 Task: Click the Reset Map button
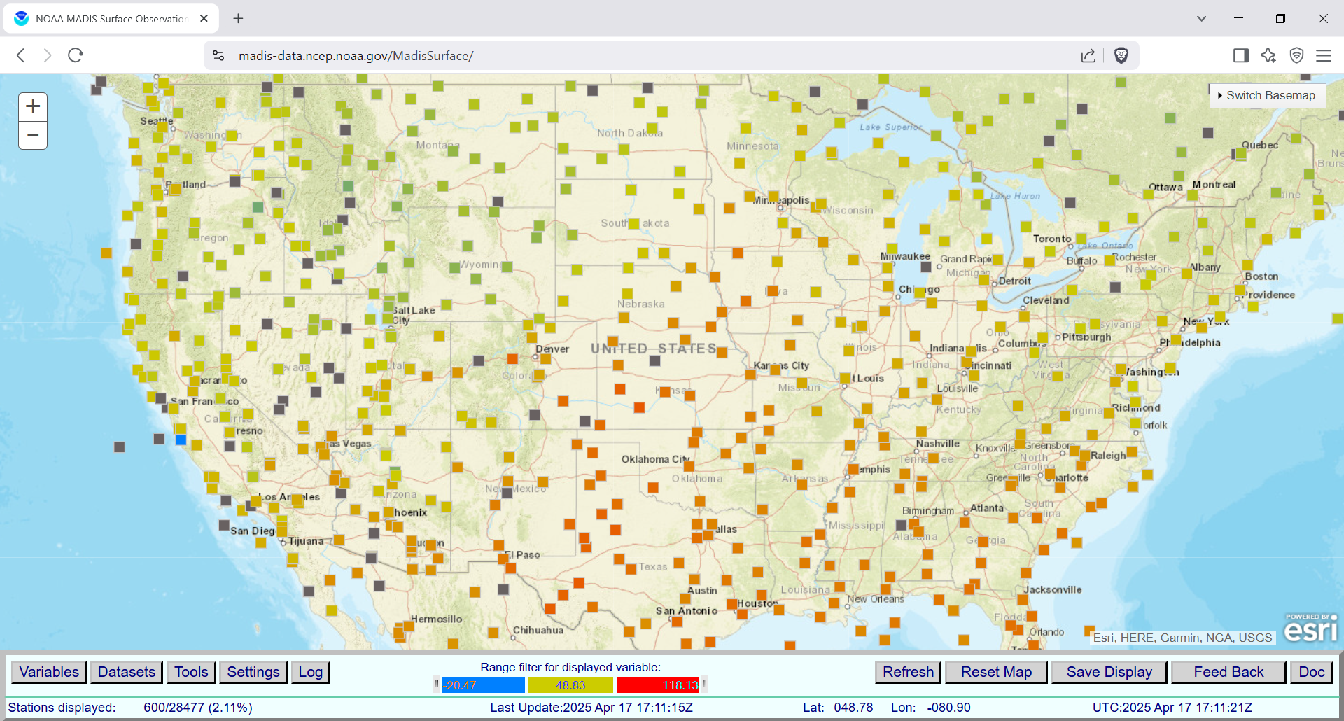[996, 672]
